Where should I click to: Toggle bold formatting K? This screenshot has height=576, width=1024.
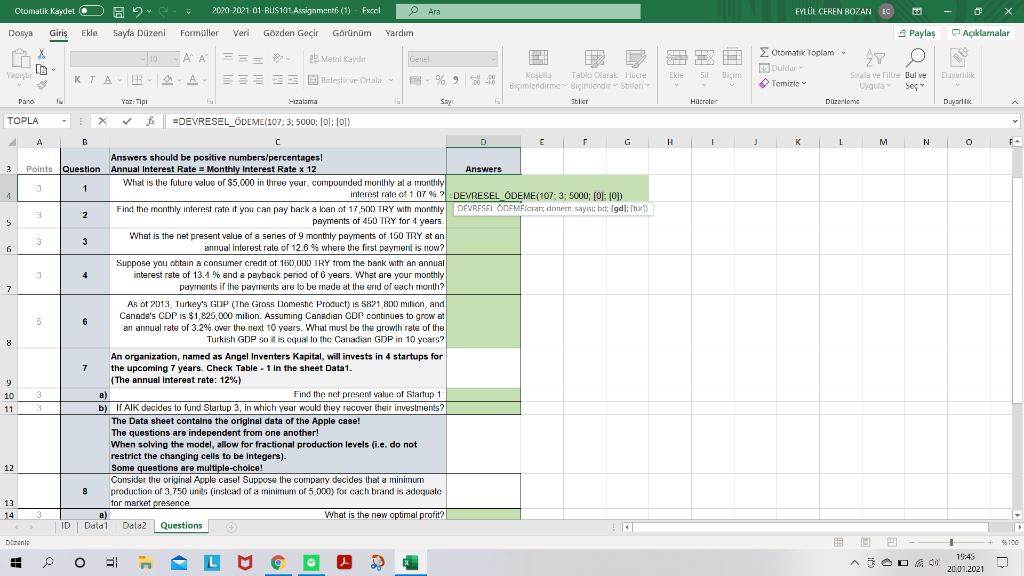pos(77,80)
